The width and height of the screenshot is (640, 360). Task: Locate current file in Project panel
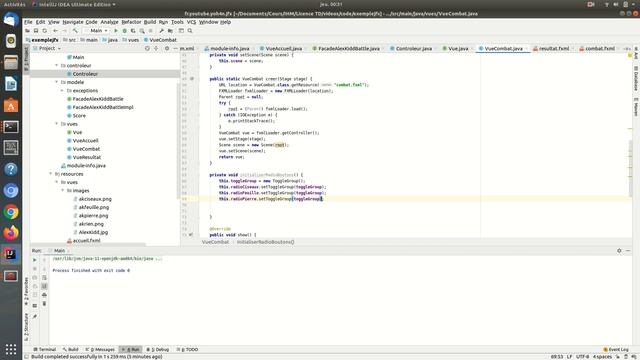147,48
